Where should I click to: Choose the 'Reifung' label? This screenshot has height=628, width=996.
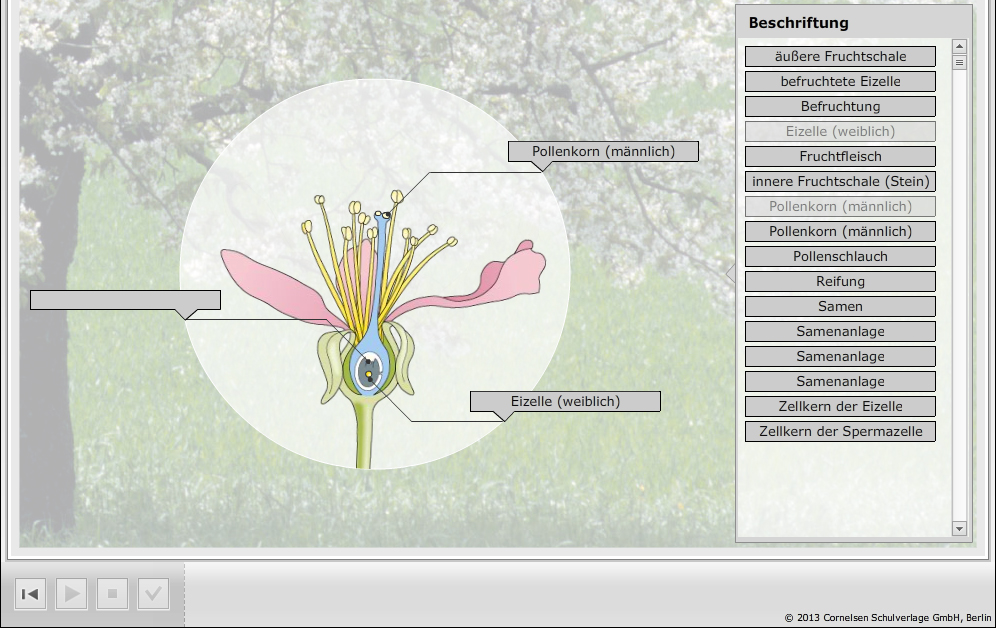point(840,282)
